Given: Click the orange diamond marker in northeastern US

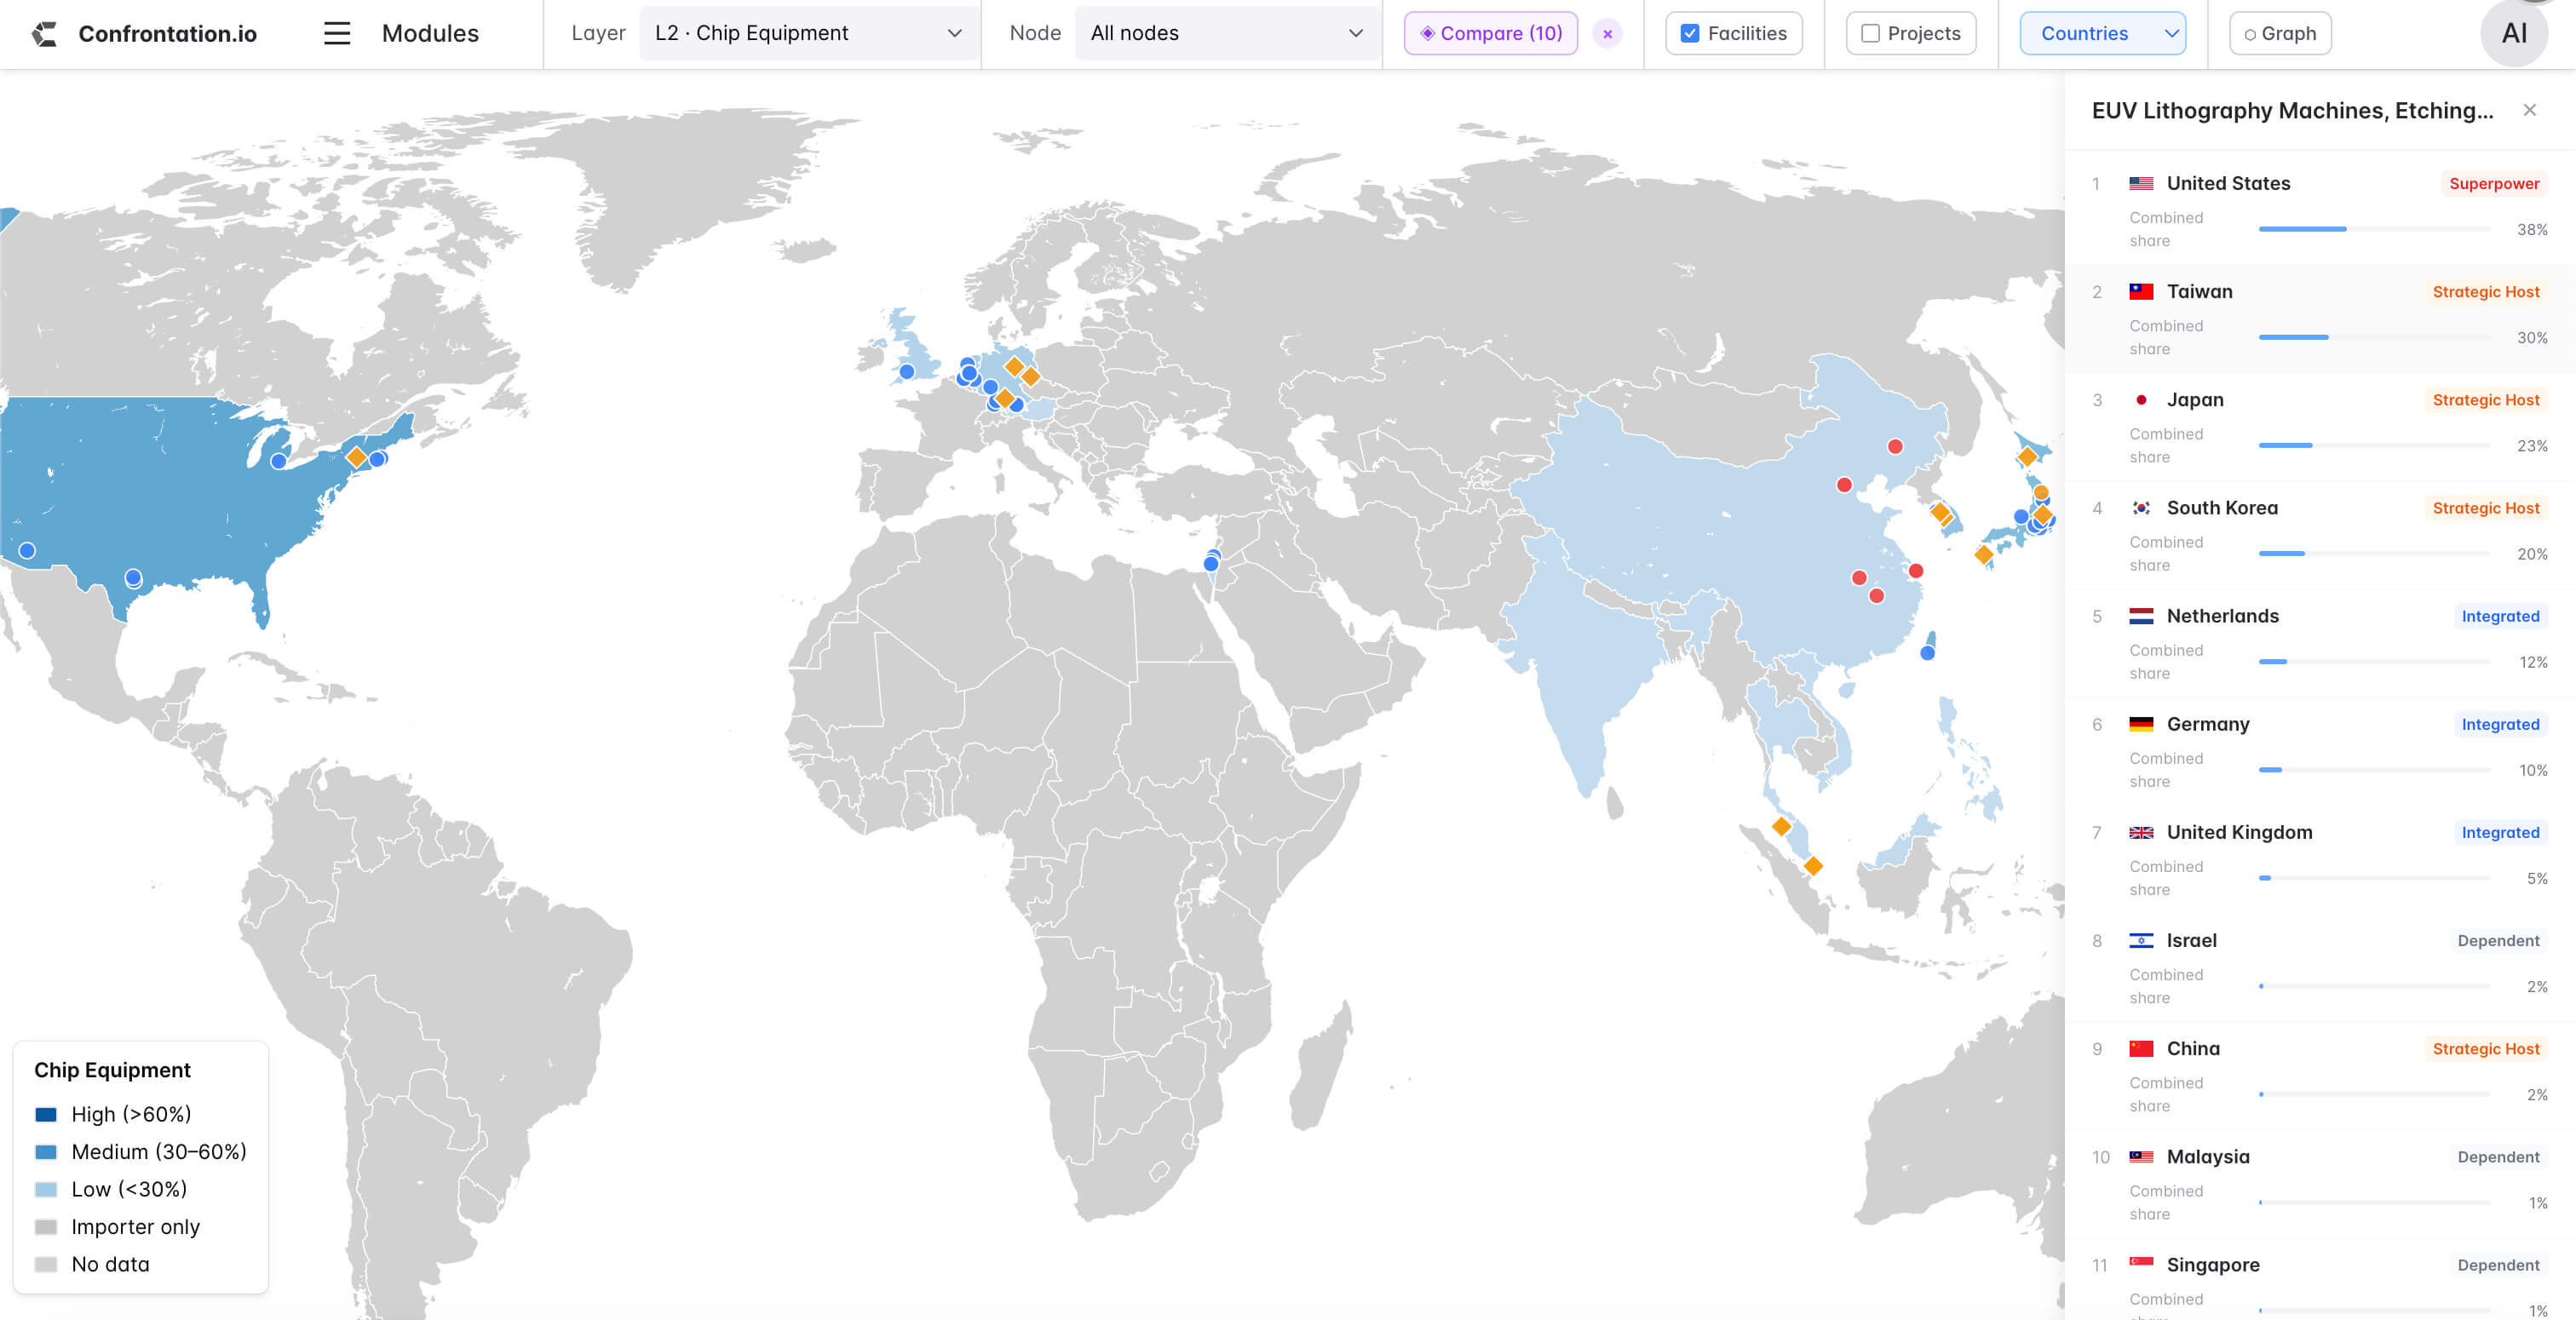Looking at the screenshot, I should coord(356,457).
